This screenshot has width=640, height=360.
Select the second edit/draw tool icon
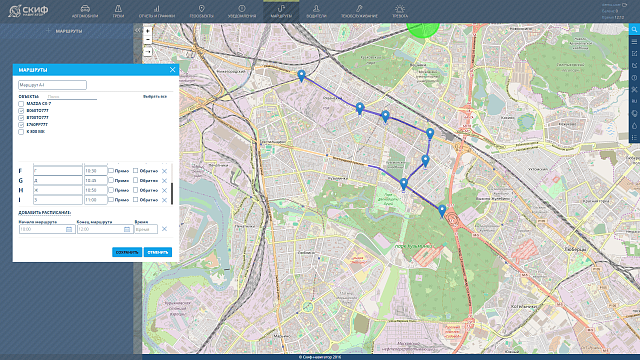(634, 65)
